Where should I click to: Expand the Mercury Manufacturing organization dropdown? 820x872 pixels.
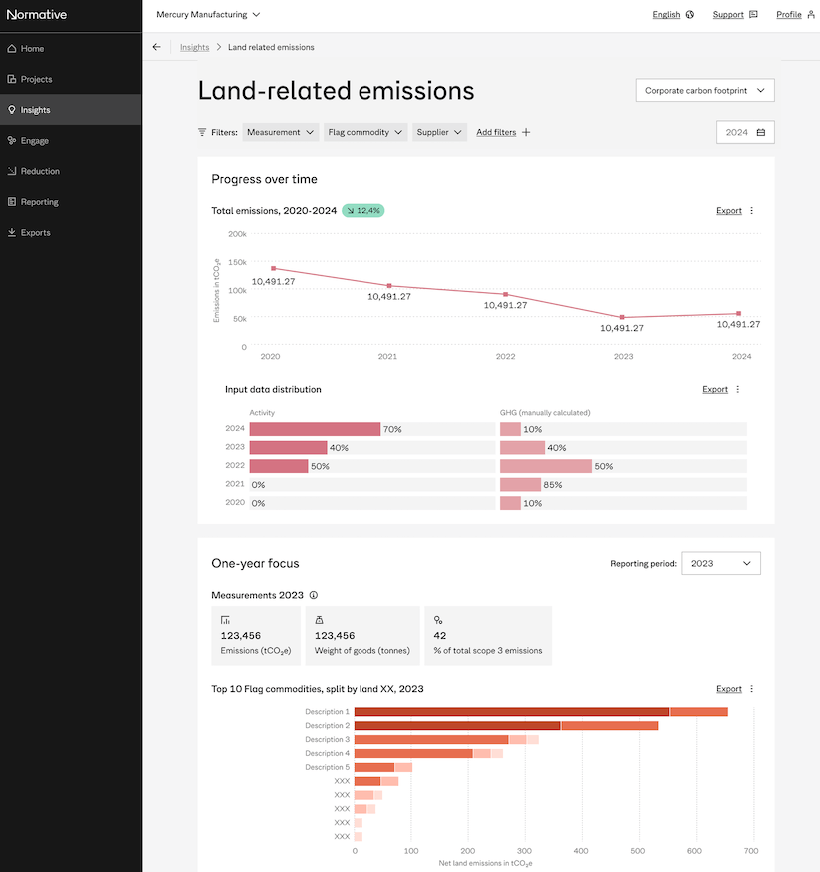208,15
